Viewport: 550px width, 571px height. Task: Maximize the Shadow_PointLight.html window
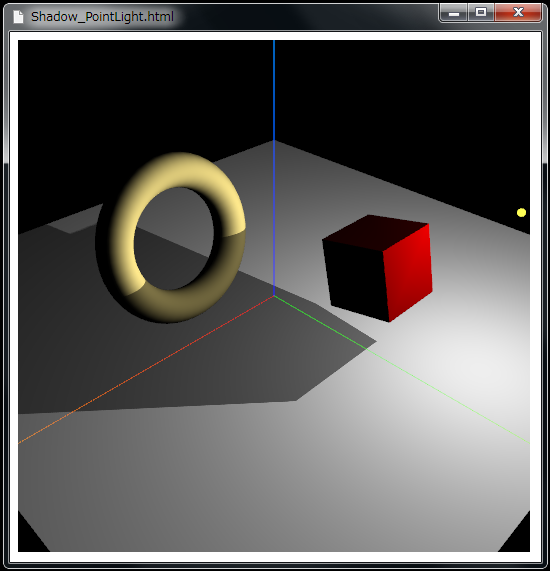481,13
